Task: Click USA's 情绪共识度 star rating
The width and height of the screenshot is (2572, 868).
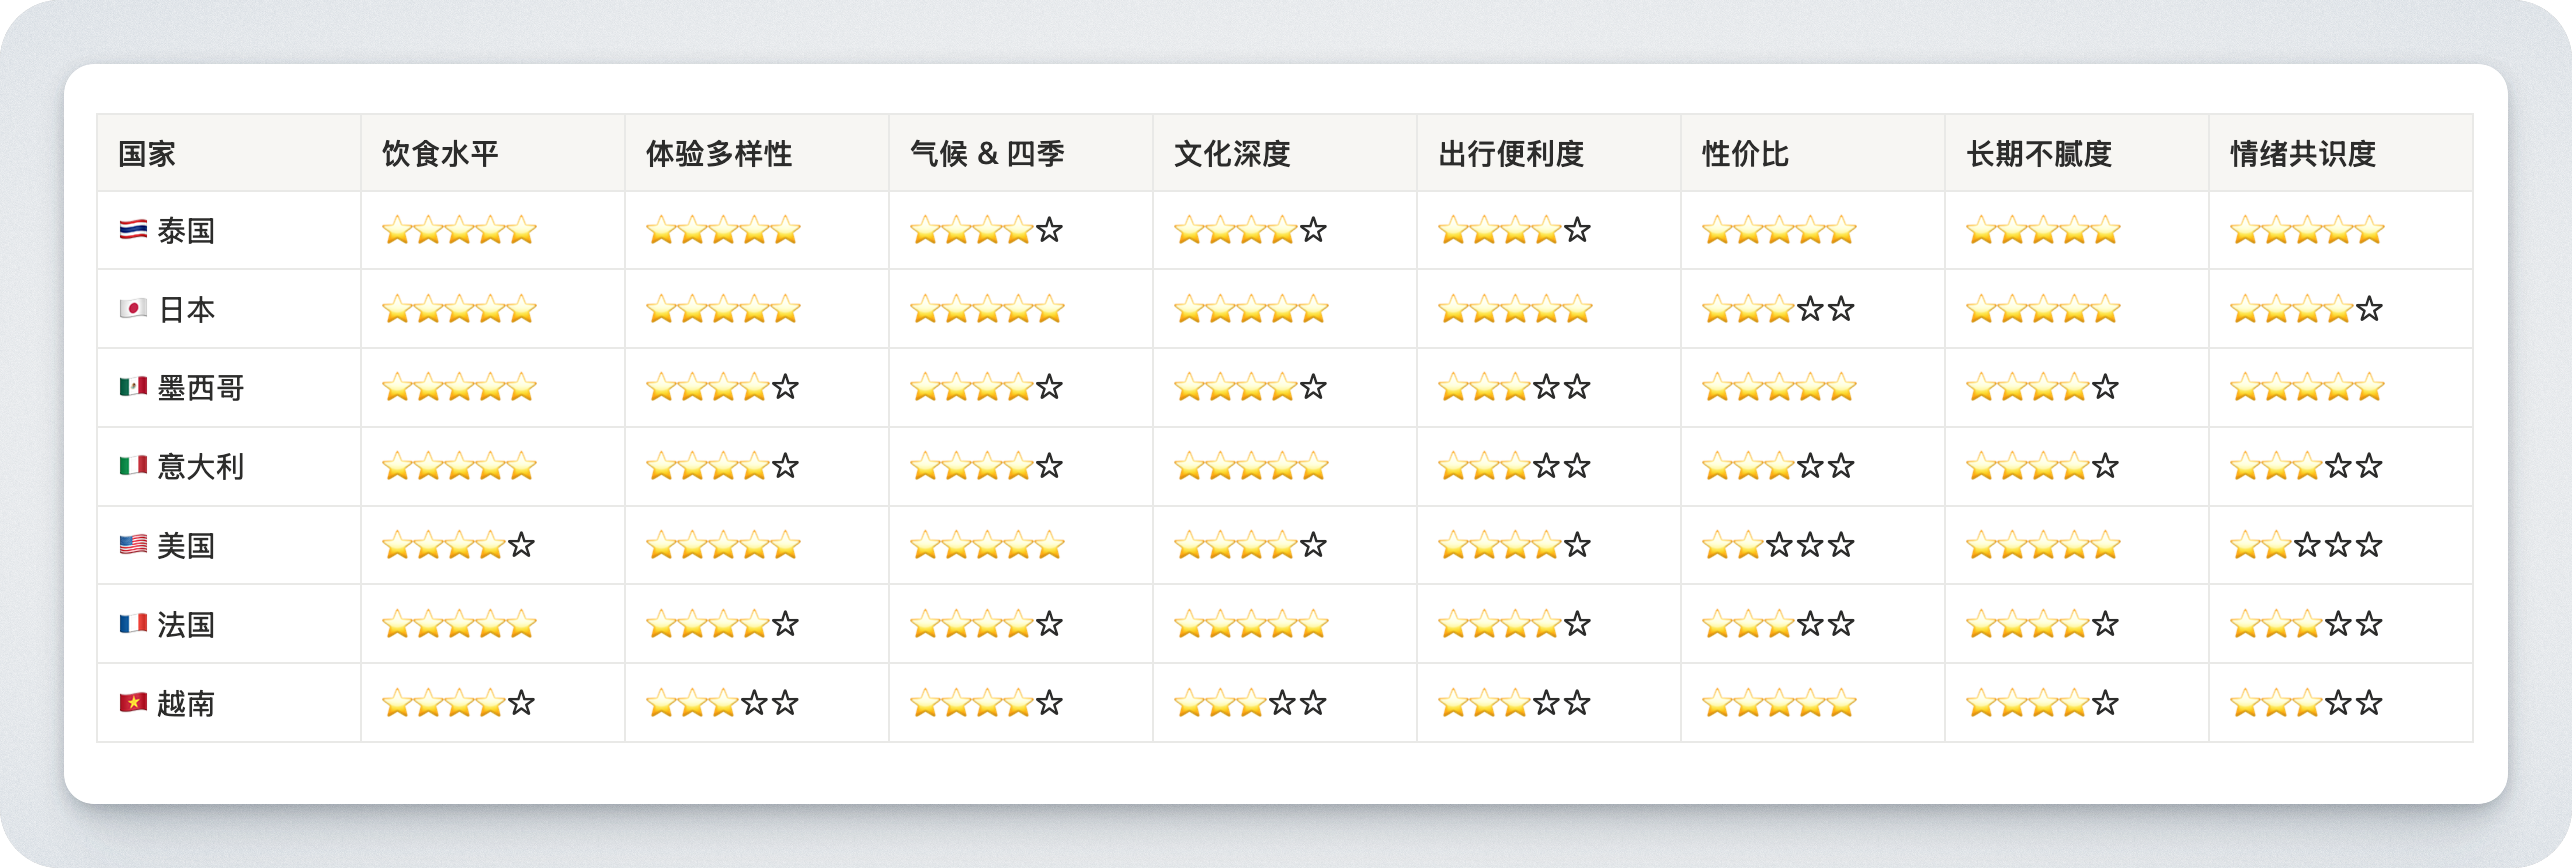Action: point(2306,545)
